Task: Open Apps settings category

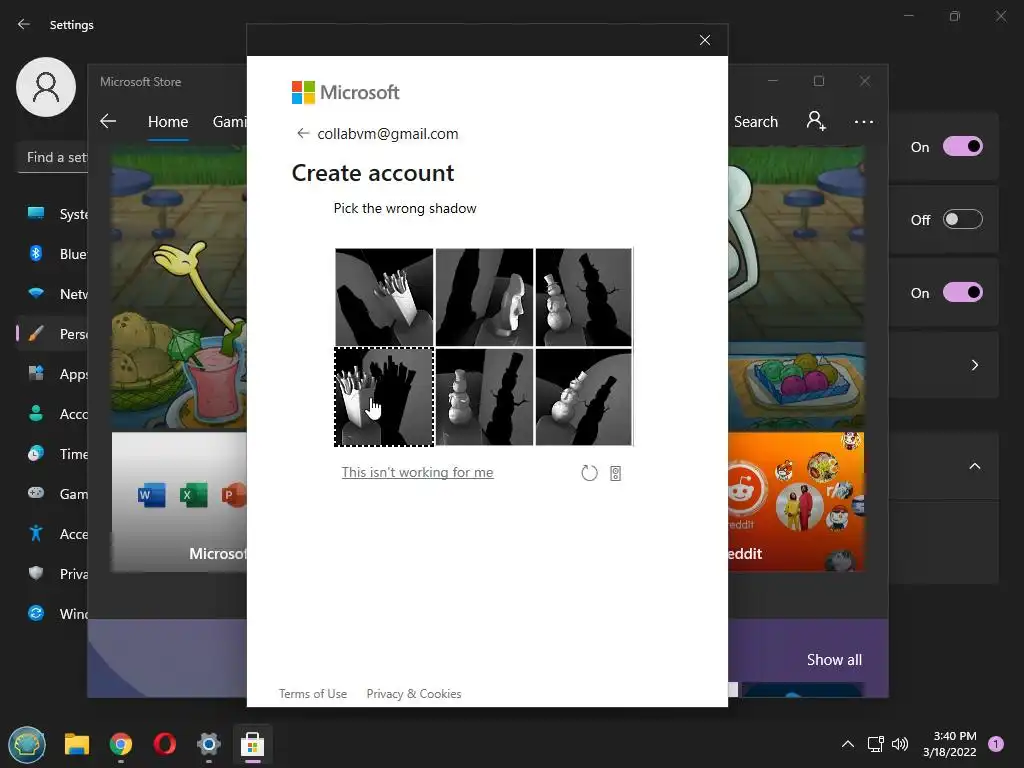Action: 52,374
